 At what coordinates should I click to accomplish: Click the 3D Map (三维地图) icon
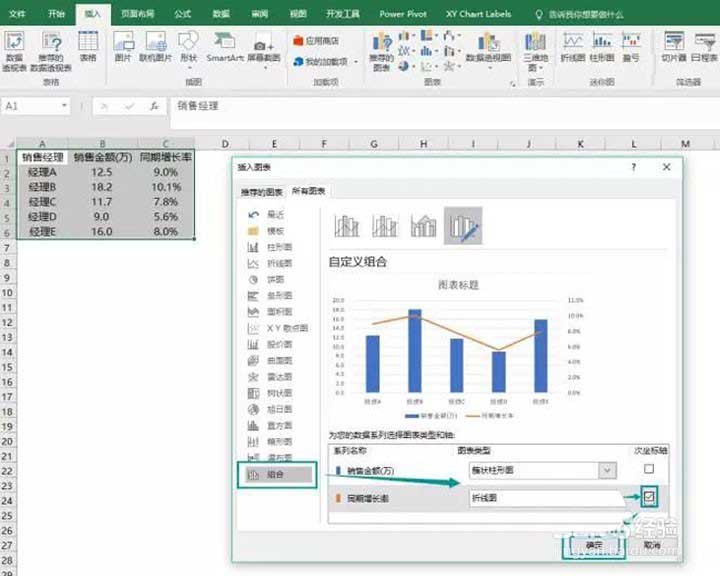click(535, 51)
